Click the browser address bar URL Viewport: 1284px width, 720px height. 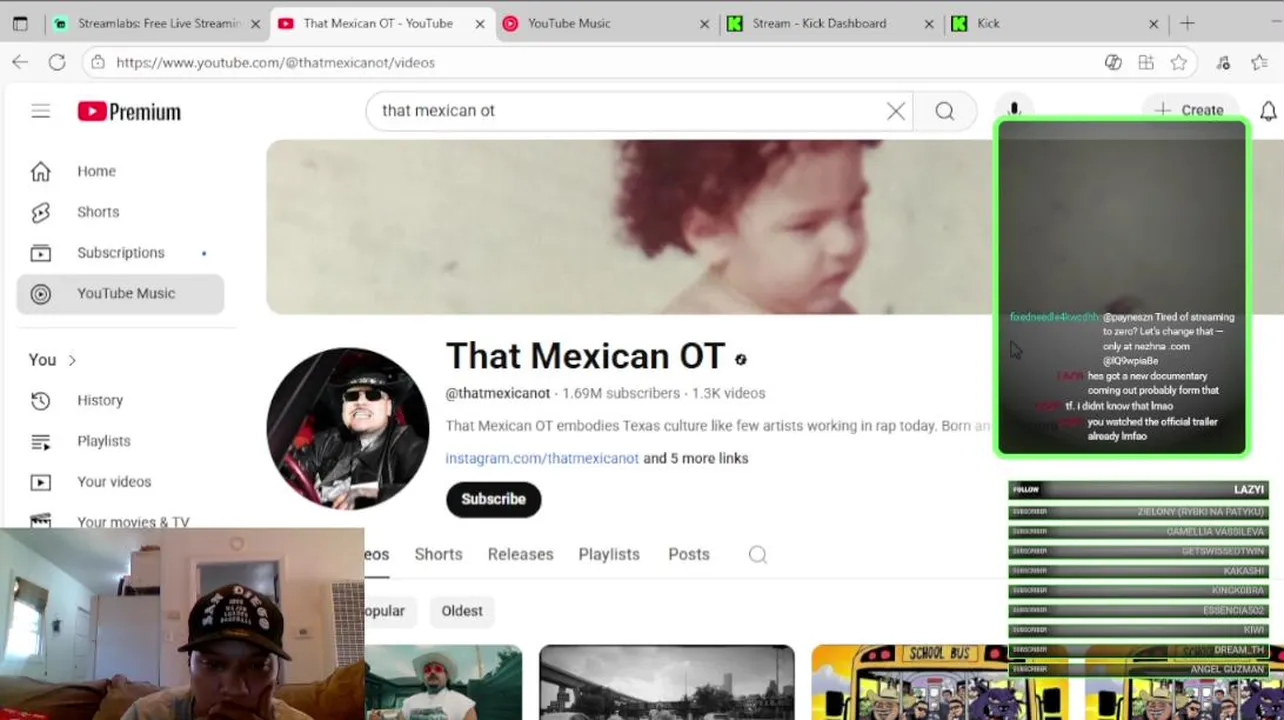click(x=275, y=62)
